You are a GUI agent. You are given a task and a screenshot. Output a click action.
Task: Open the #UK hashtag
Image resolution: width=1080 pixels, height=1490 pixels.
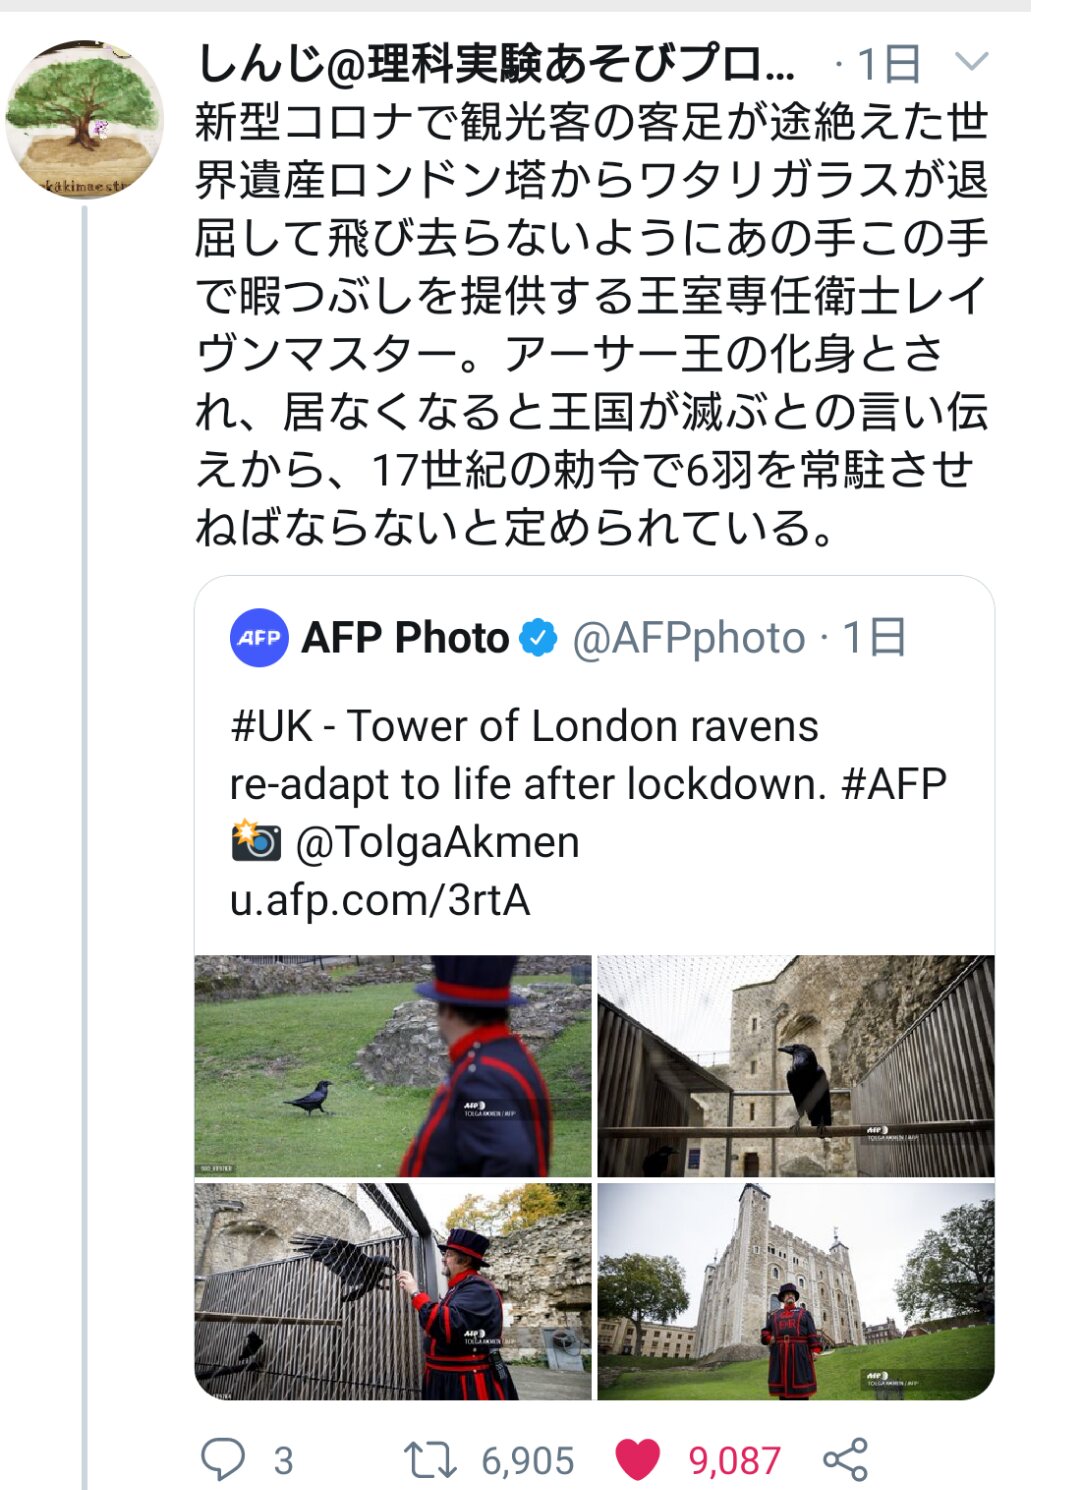271,726
